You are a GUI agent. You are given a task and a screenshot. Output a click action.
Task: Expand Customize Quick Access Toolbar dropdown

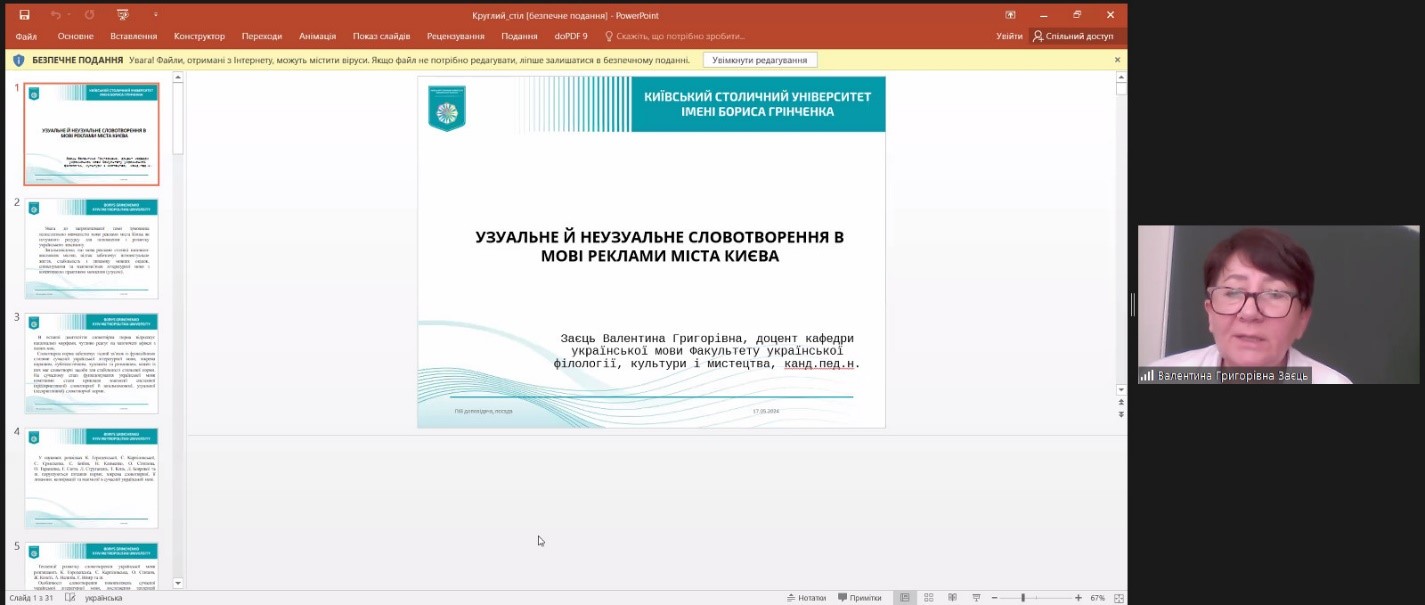156,15
